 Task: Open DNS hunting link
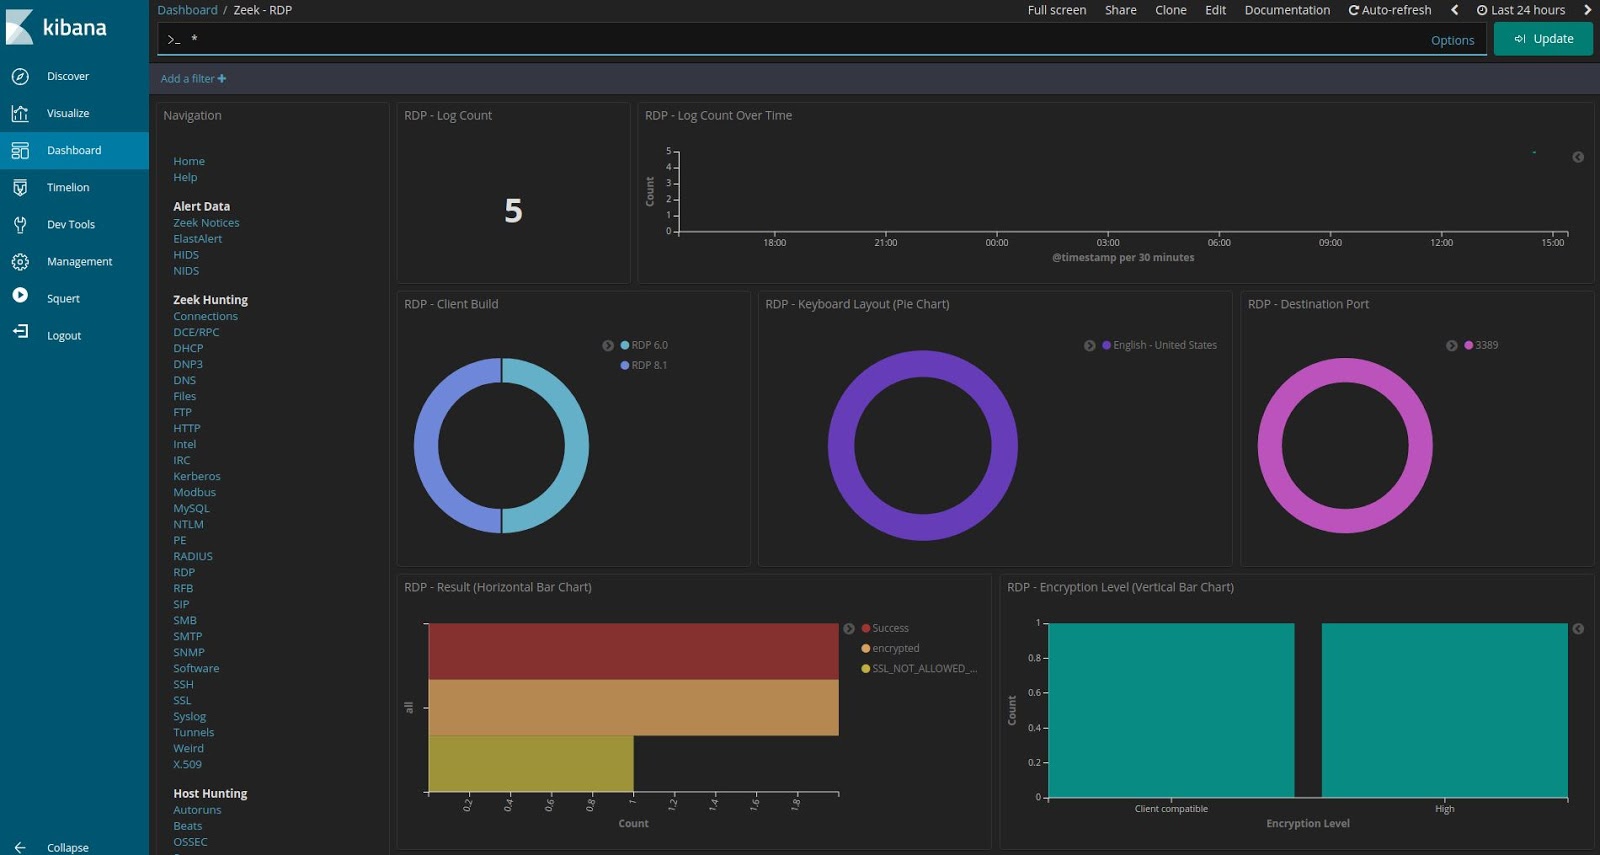coord(184,380)
